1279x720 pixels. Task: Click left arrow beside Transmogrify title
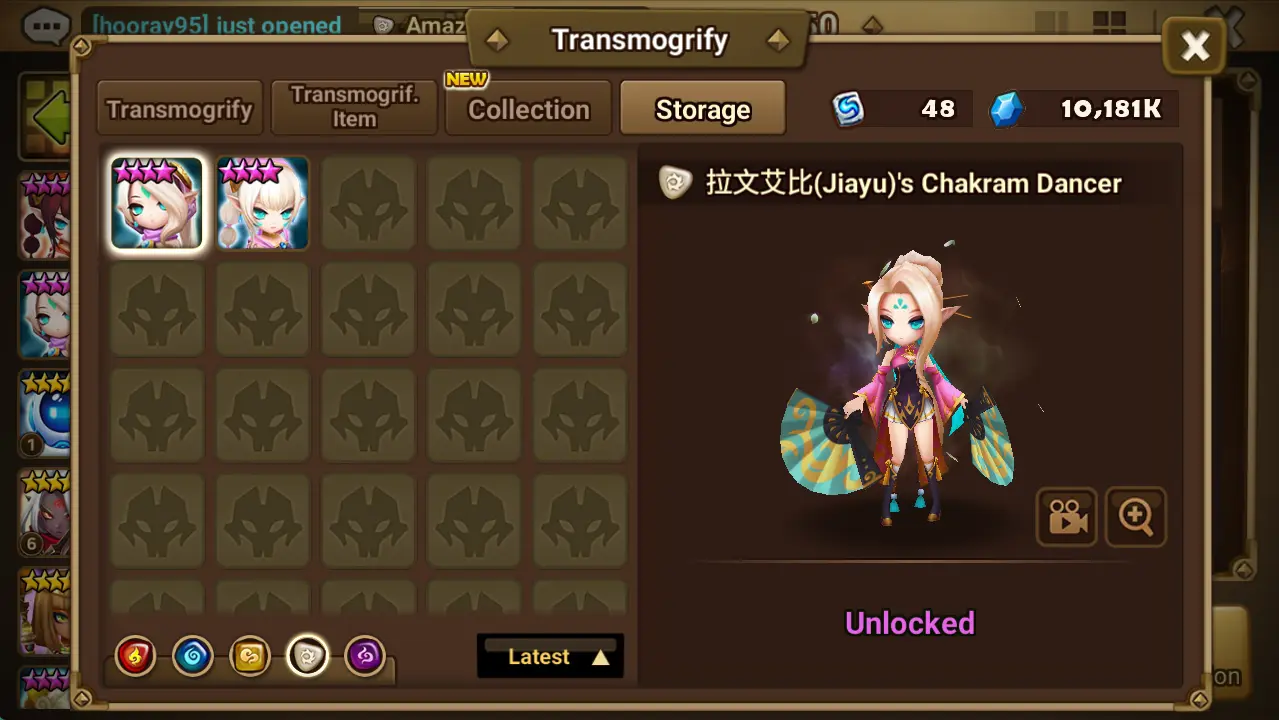[x=497, y=41]
